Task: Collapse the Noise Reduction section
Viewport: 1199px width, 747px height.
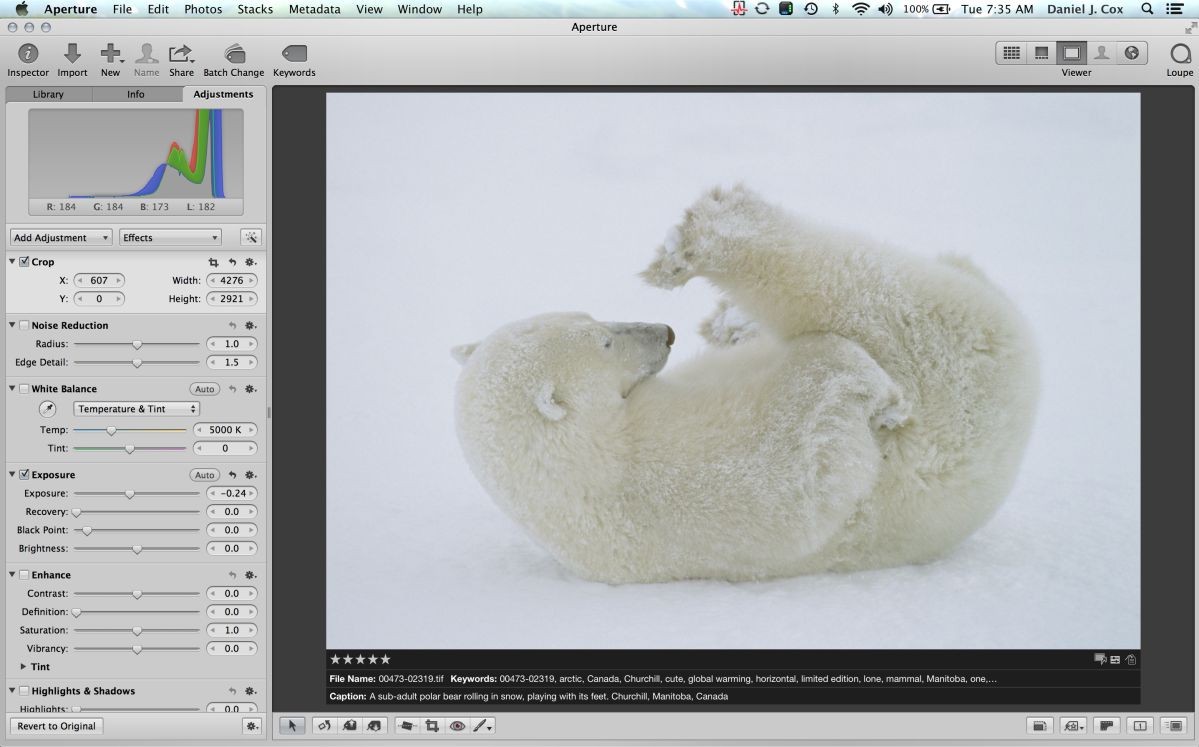Action: pos(12,325)
